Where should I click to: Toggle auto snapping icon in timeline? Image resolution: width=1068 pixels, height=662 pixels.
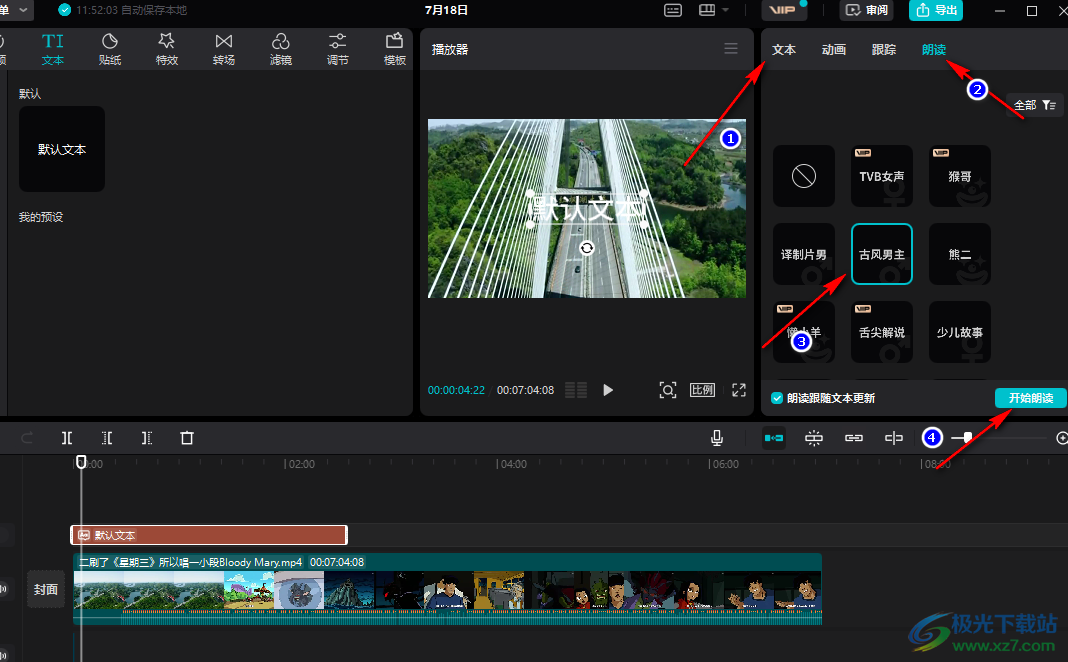tap(814, 438)
